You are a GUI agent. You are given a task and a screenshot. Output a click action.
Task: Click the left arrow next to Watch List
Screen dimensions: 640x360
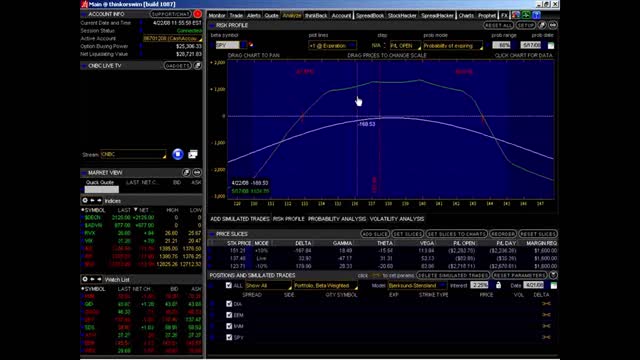pyautogui.click(x=92, y=279)
